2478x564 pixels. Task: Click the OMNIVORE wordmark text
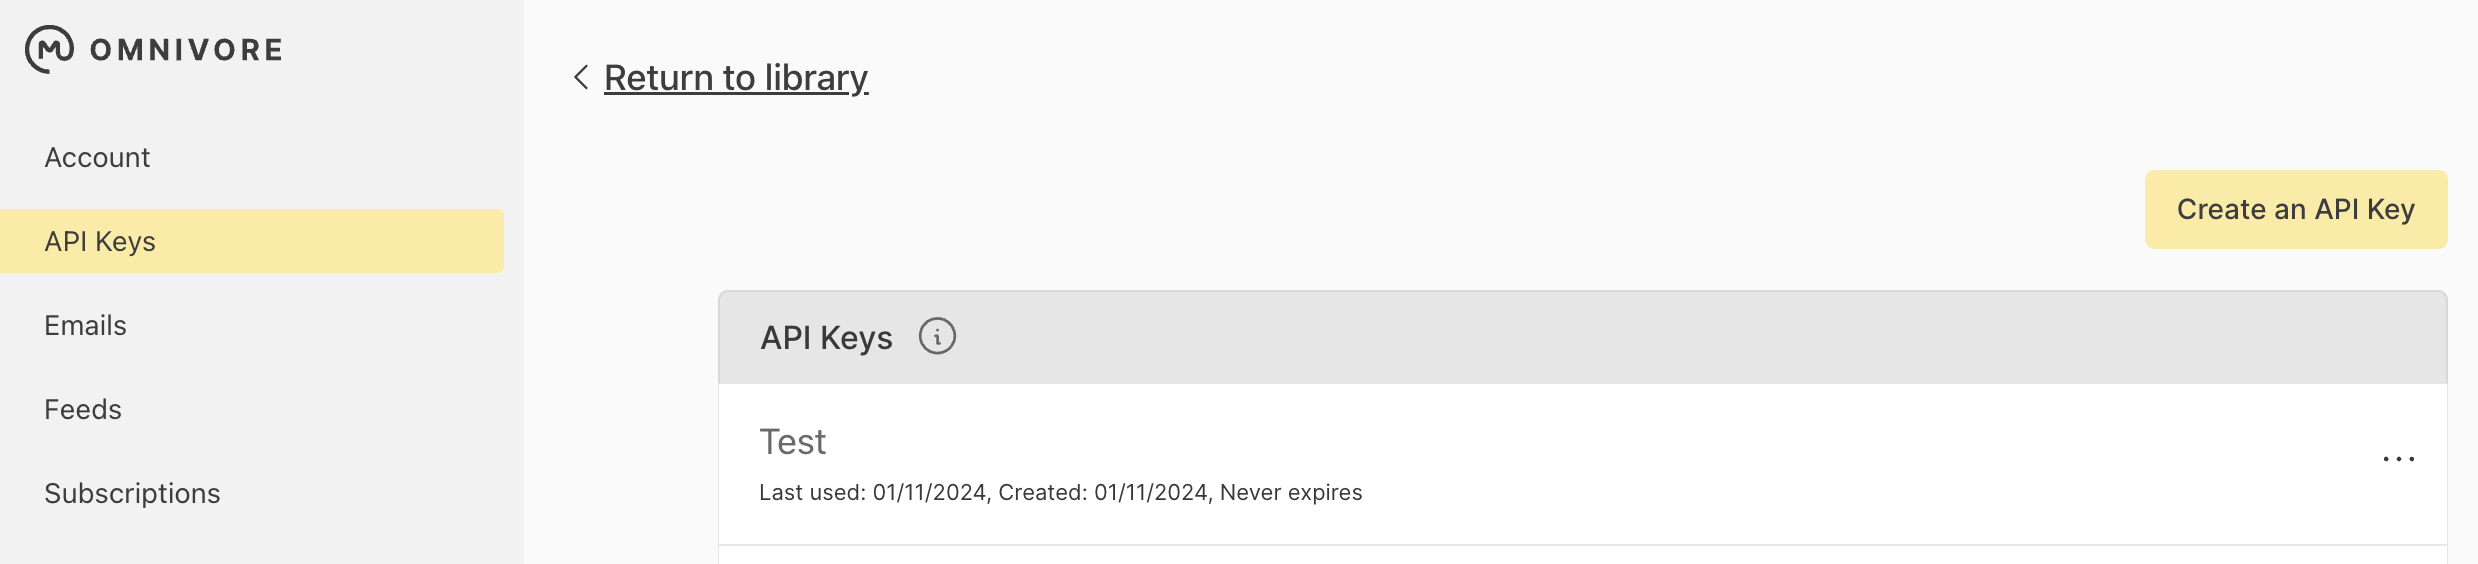click(x=186, y=50)
